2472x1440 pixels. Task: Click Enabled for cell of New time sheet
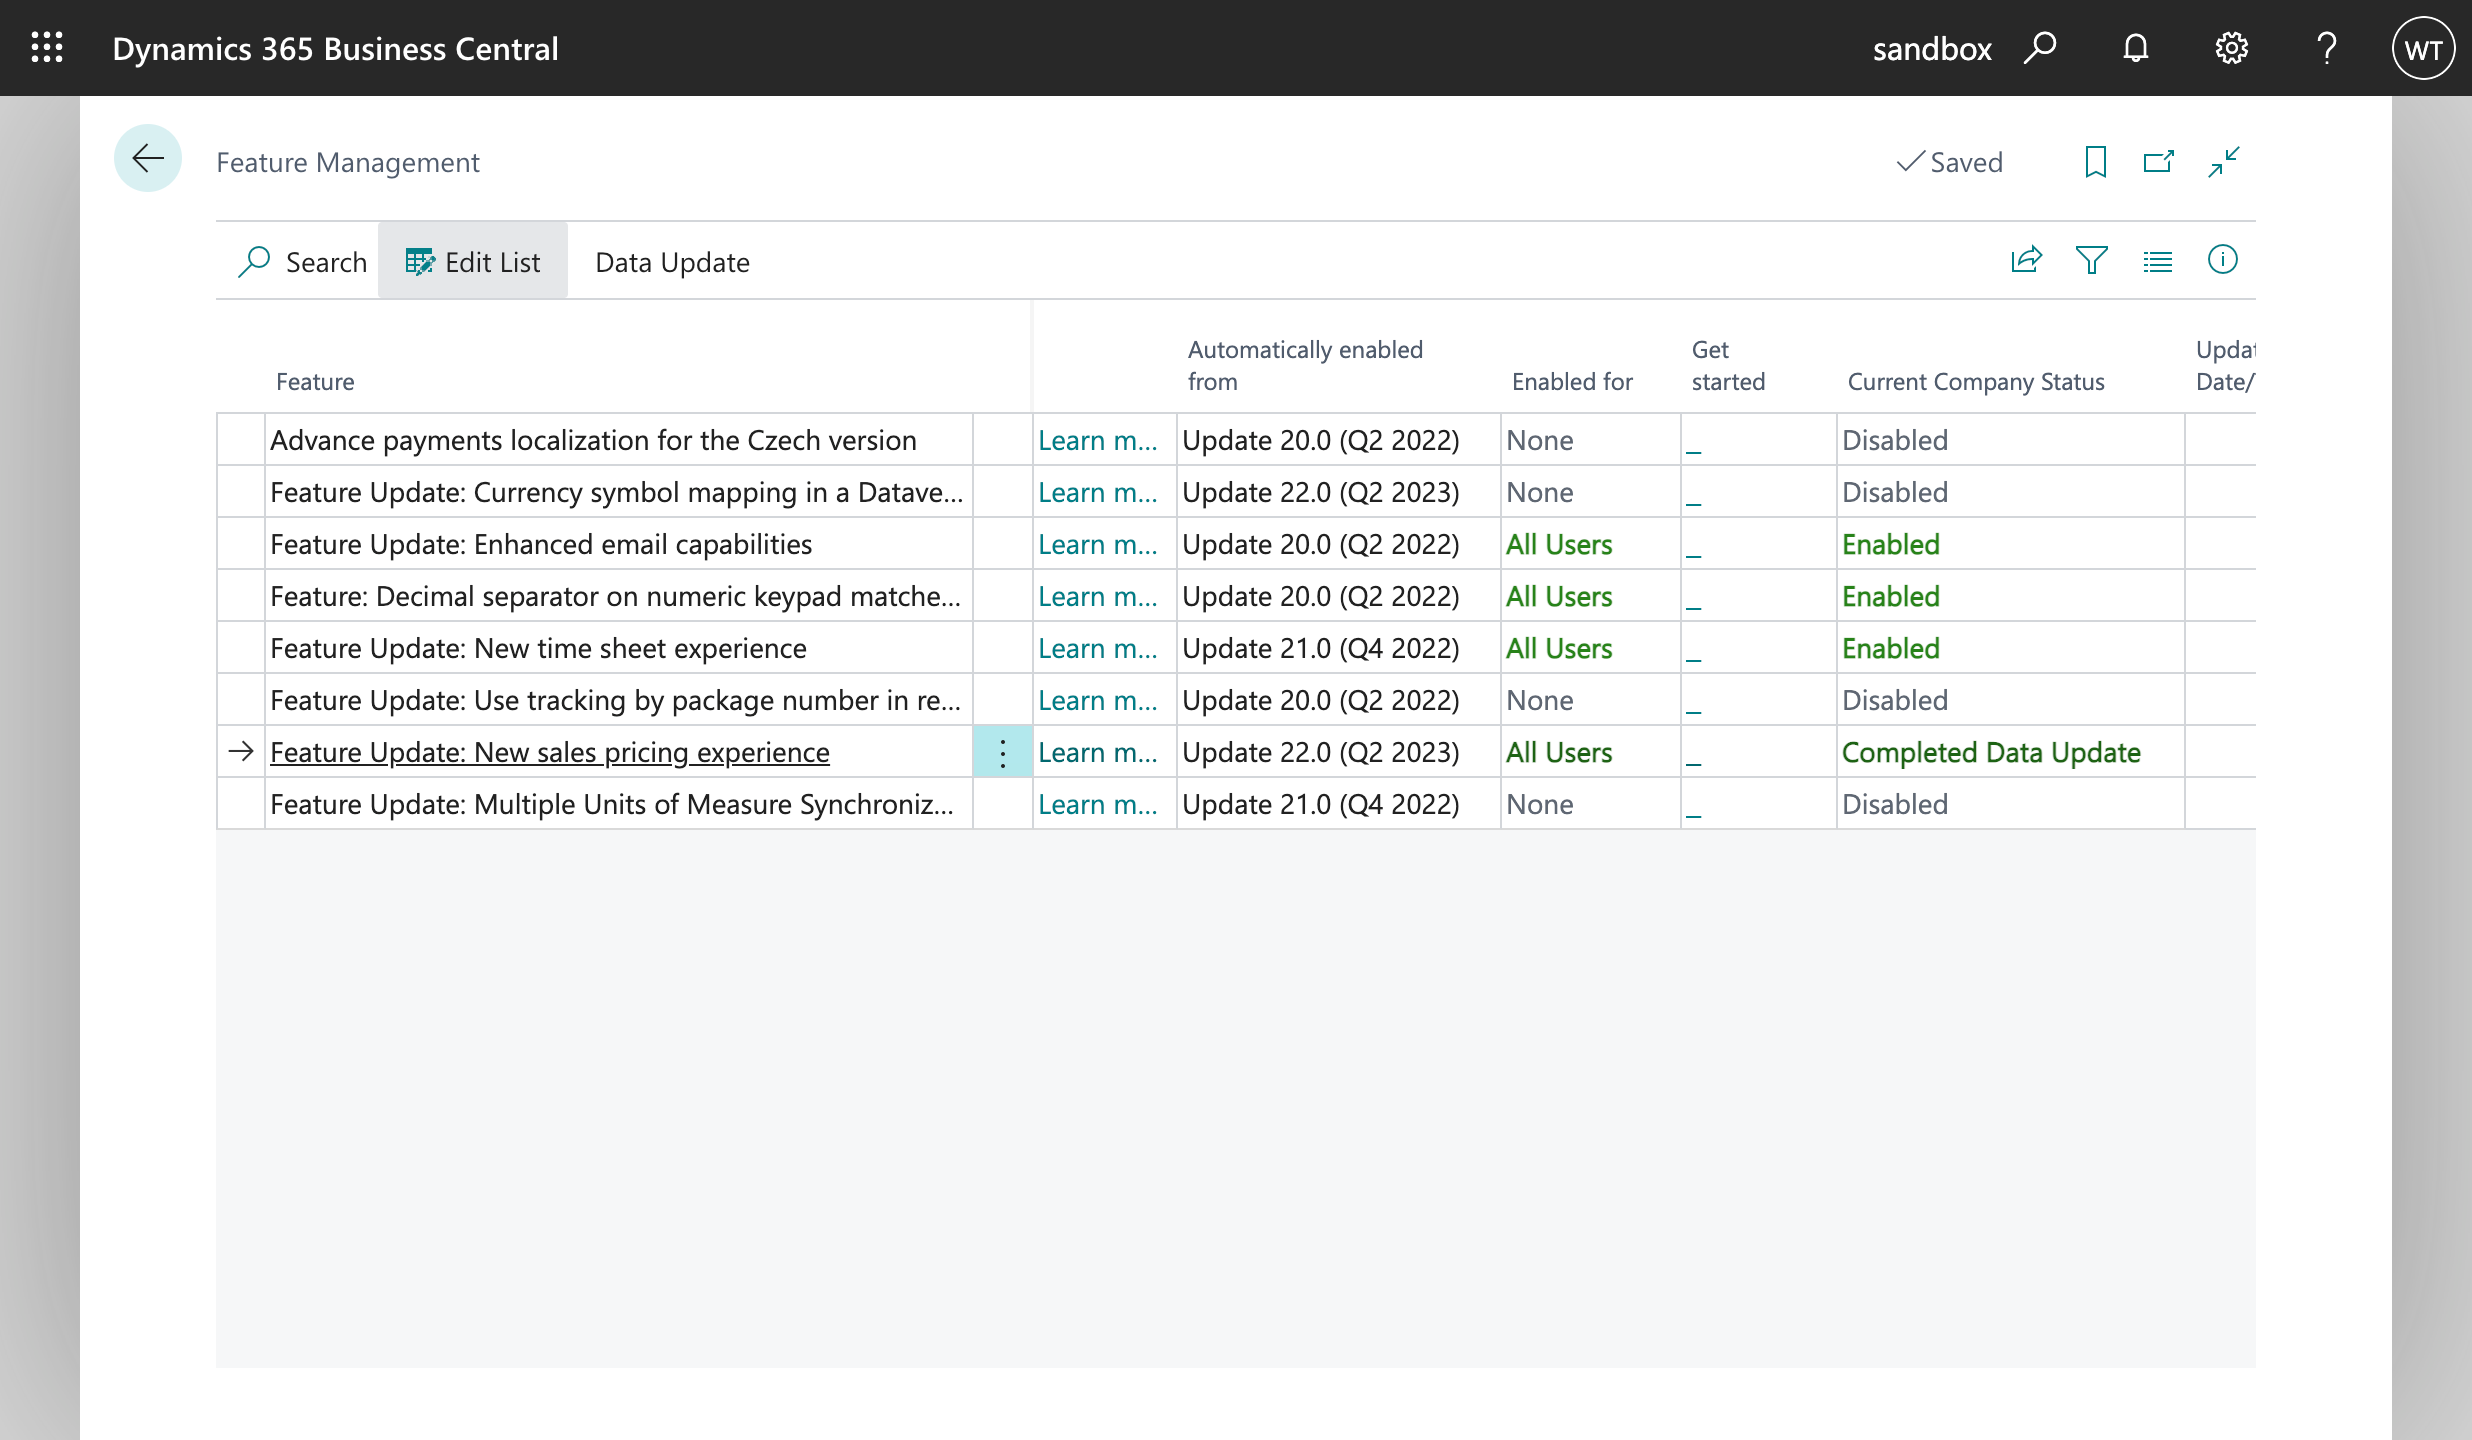click(1559, 648)
